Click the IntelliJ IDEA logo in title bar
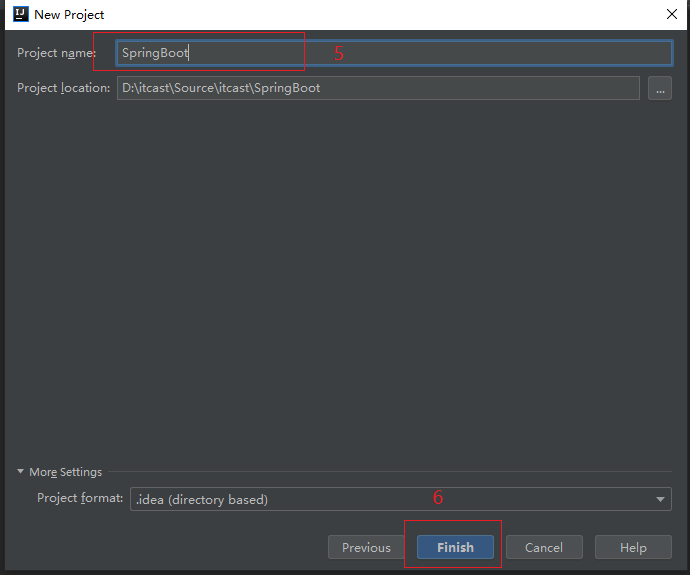Viewport: 690px width, 575px height. [x=20, y=15]
